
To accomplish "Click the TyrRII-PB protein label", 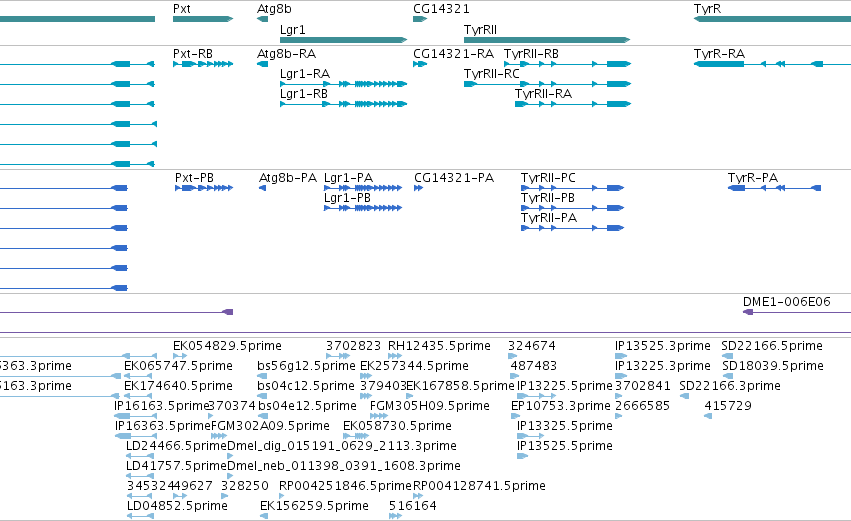I will 548,198.
